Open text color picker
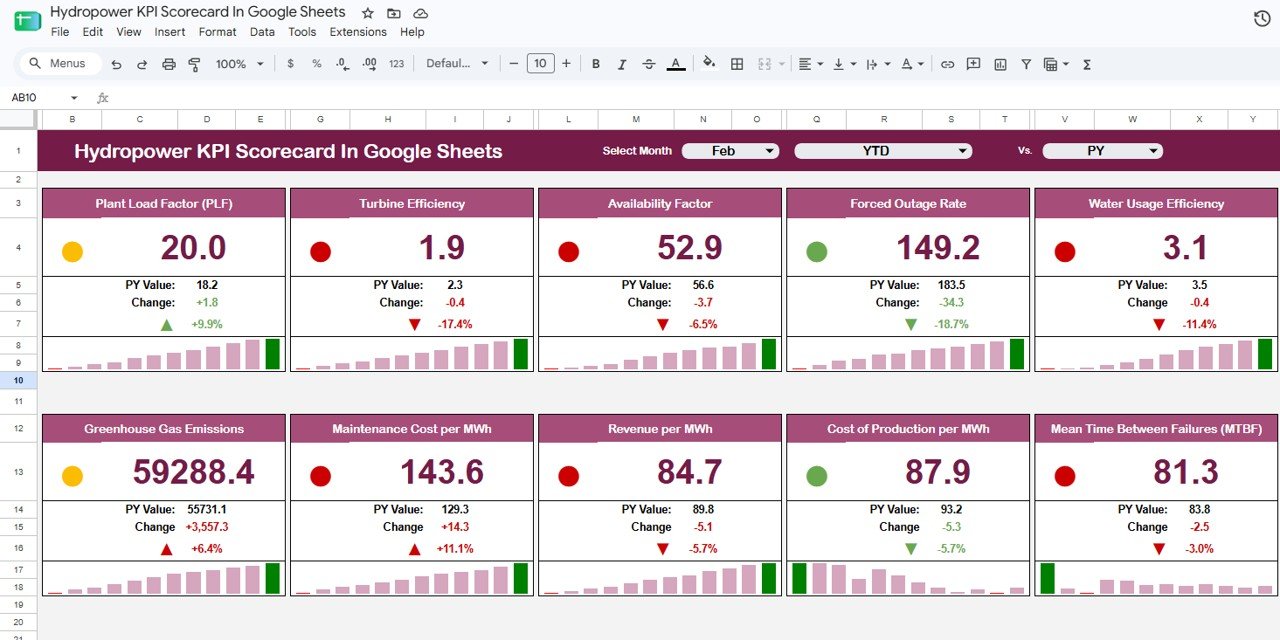The width and height of the screenshot is (1280, 640). tap(676, 64)
